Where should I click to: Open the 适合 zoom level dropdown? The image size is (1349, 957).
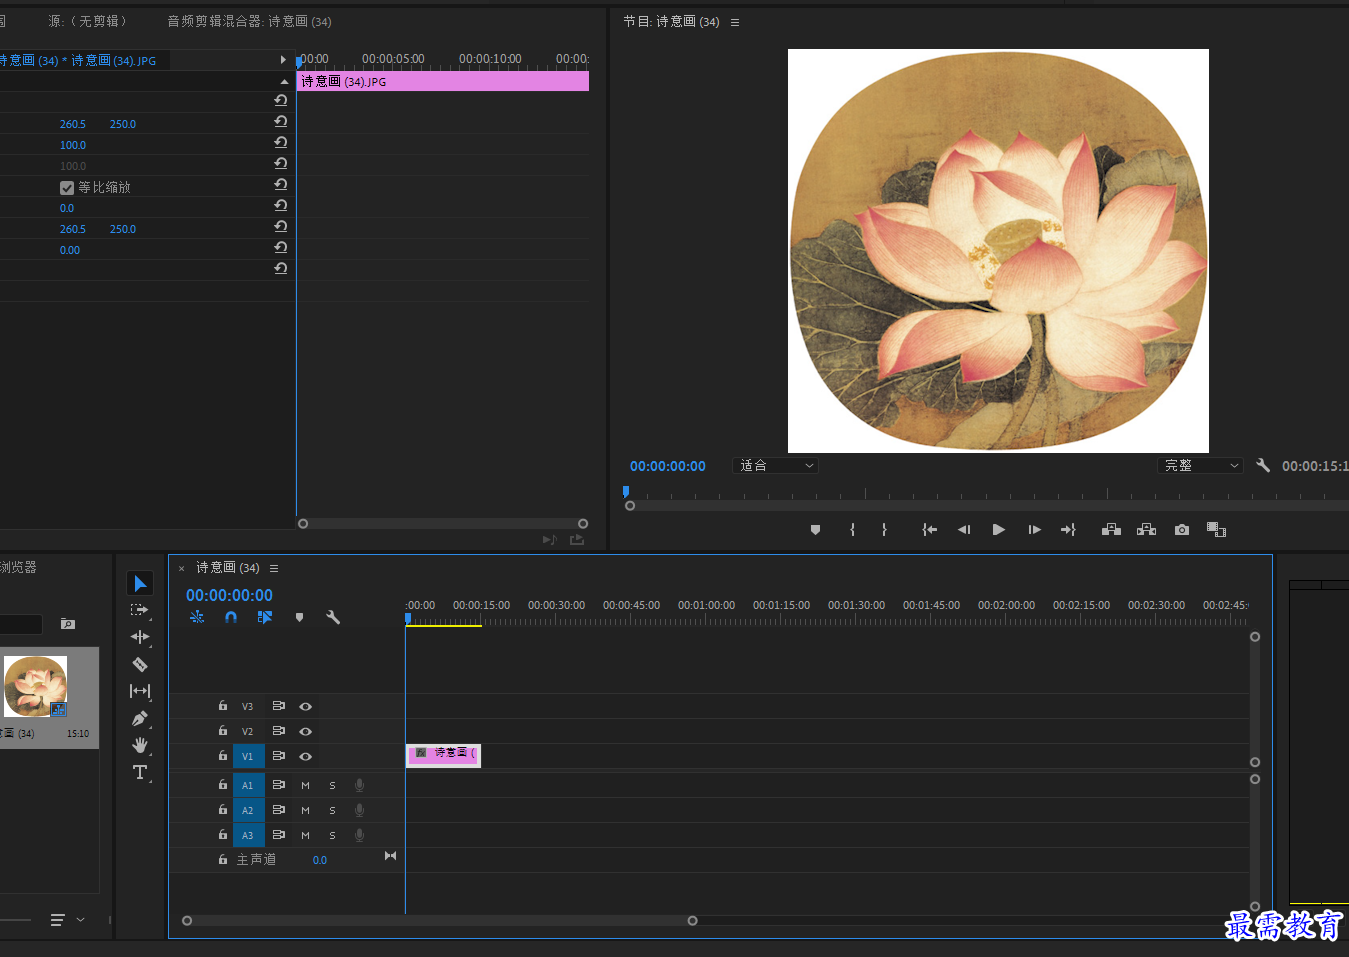coord(776,466)
